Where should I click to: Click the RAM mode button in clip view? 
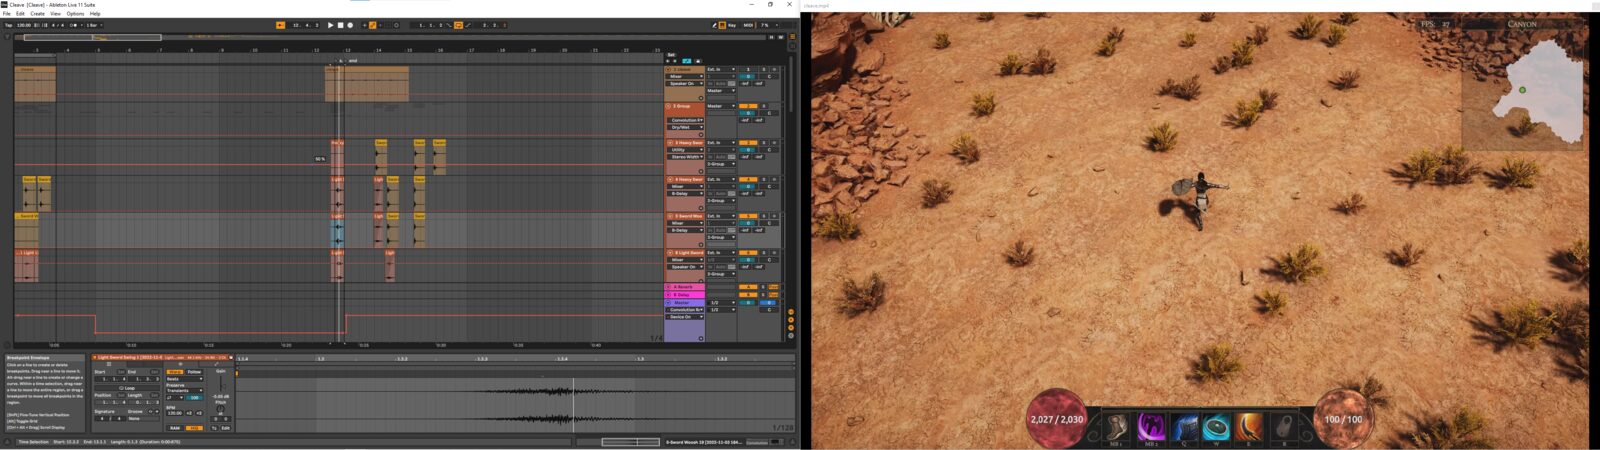click(175, 428)
